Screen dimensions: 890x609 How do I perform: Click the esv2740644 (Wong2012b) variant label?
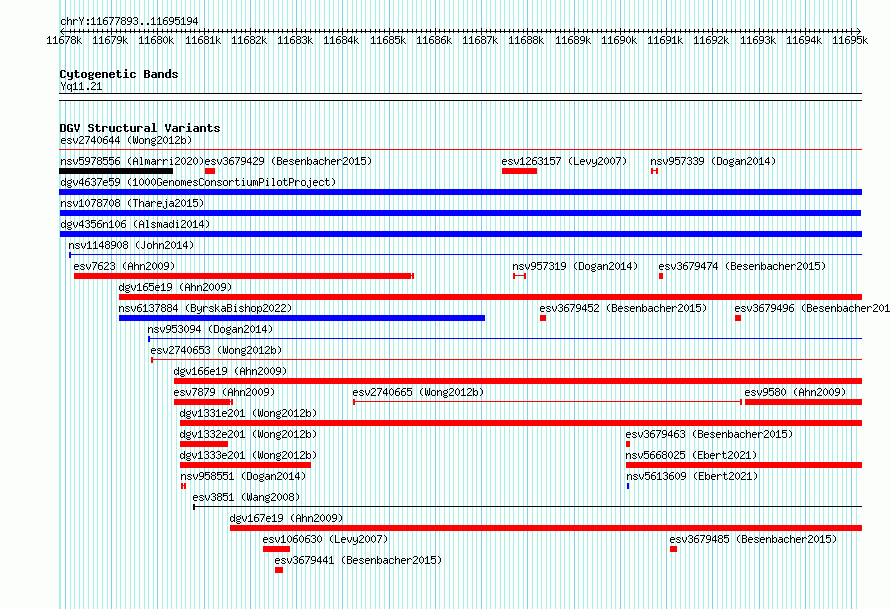click(126, 140)
